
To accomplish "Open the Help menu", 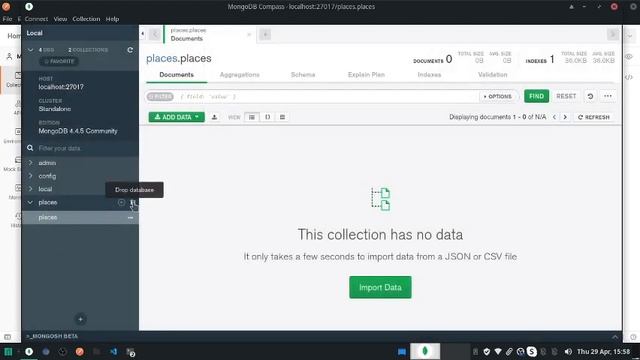I will click(x=112, y=19).
